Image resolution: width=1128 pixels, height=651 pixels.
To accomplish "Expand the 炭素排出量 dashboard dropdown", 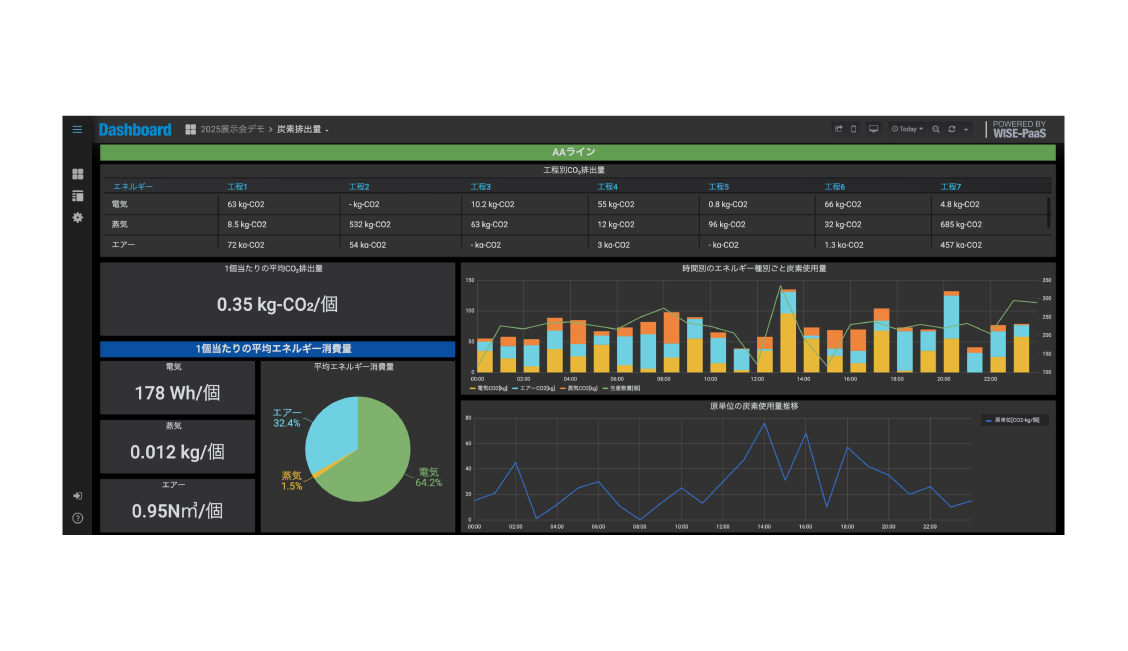I will (303, 129).
